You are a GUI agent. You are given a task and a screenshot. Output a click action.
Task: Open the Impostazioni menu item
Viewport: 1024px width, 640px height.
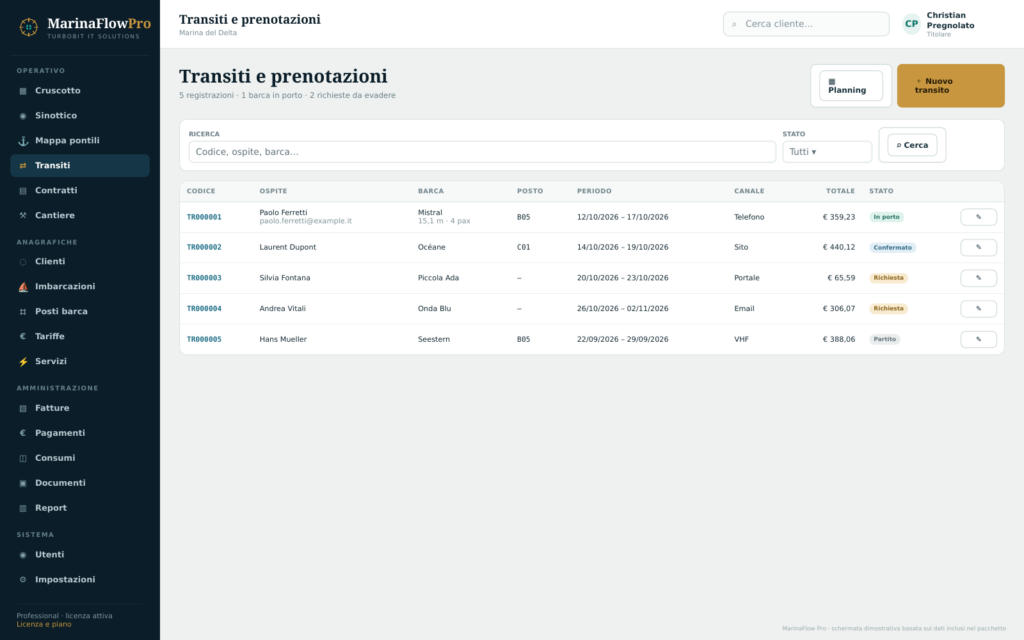click(80, 580)
